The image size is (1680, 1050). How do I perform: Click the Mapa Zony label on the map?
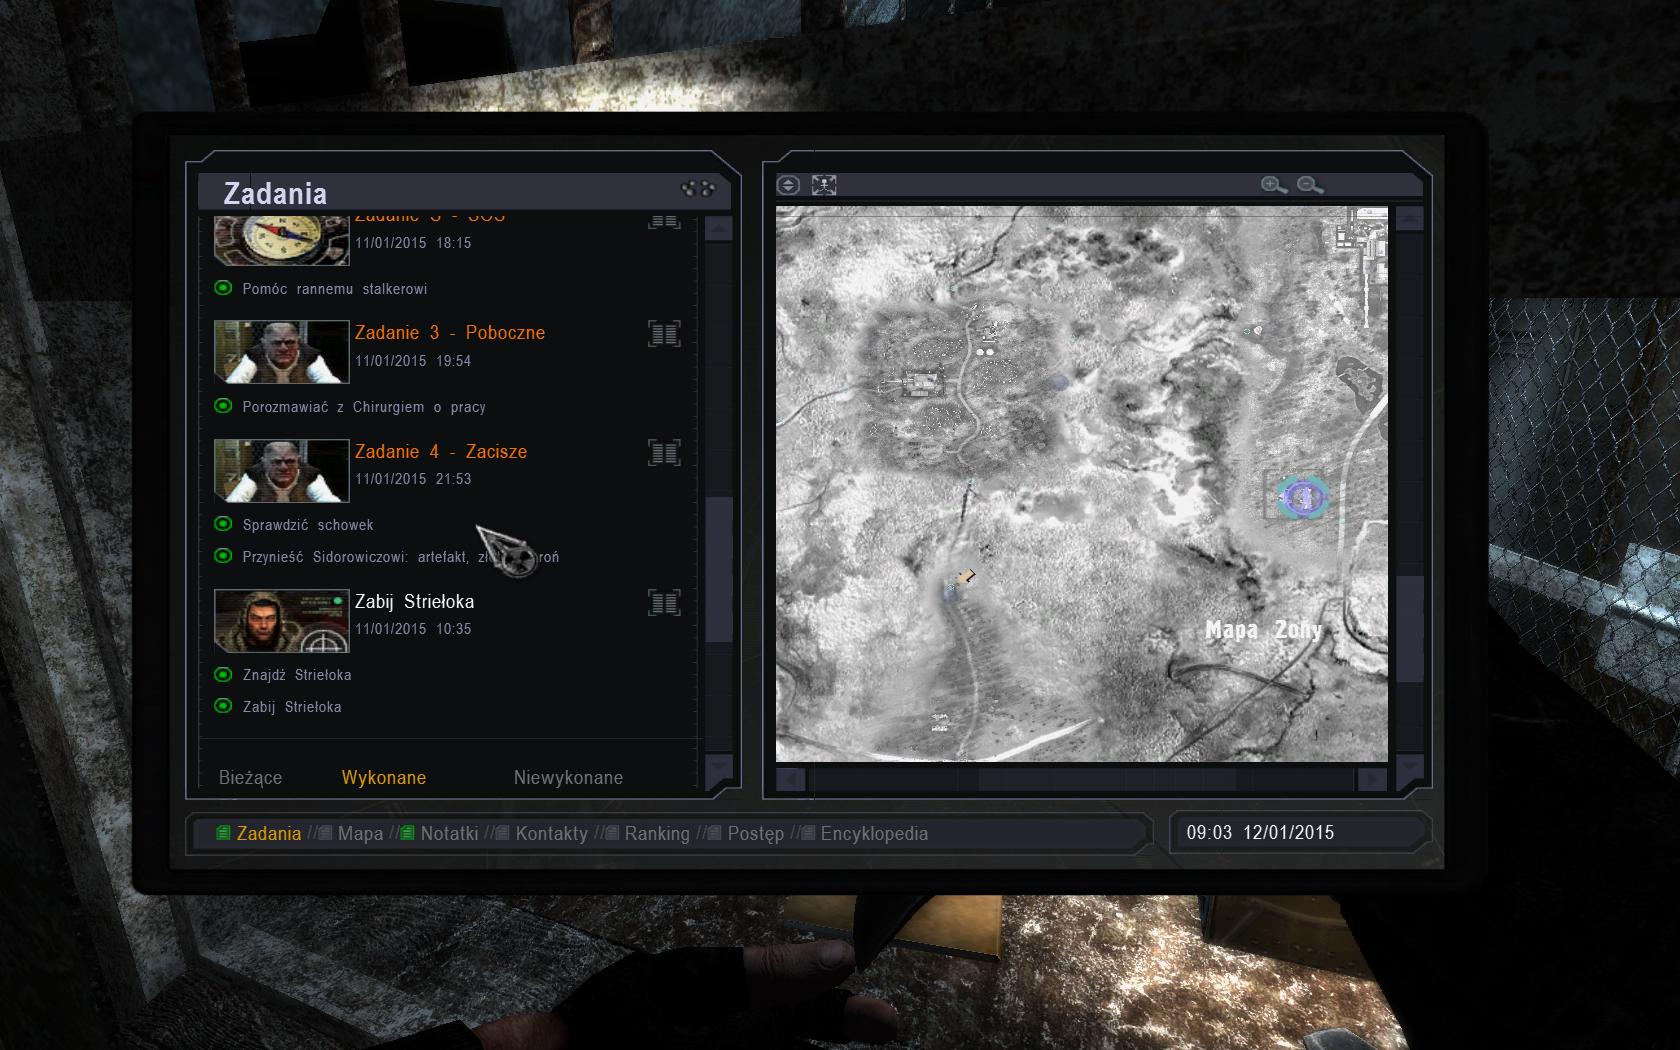[1264, 630]
